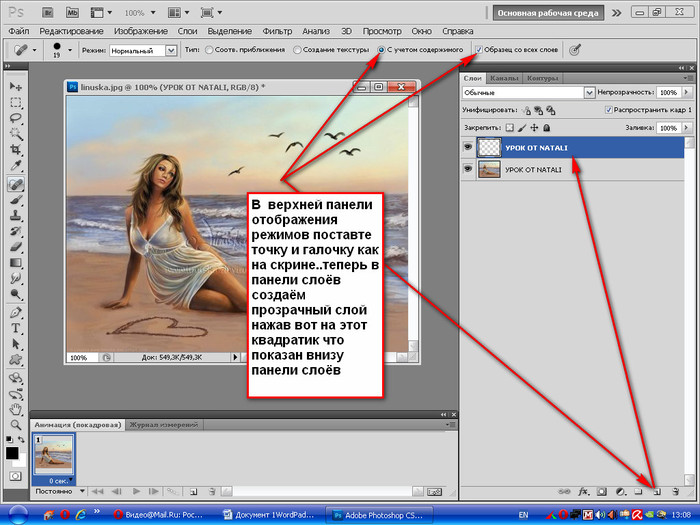
Task: Select the Spot Healing Brush tool
Action: pyautogui.click(x=16, y=184)
